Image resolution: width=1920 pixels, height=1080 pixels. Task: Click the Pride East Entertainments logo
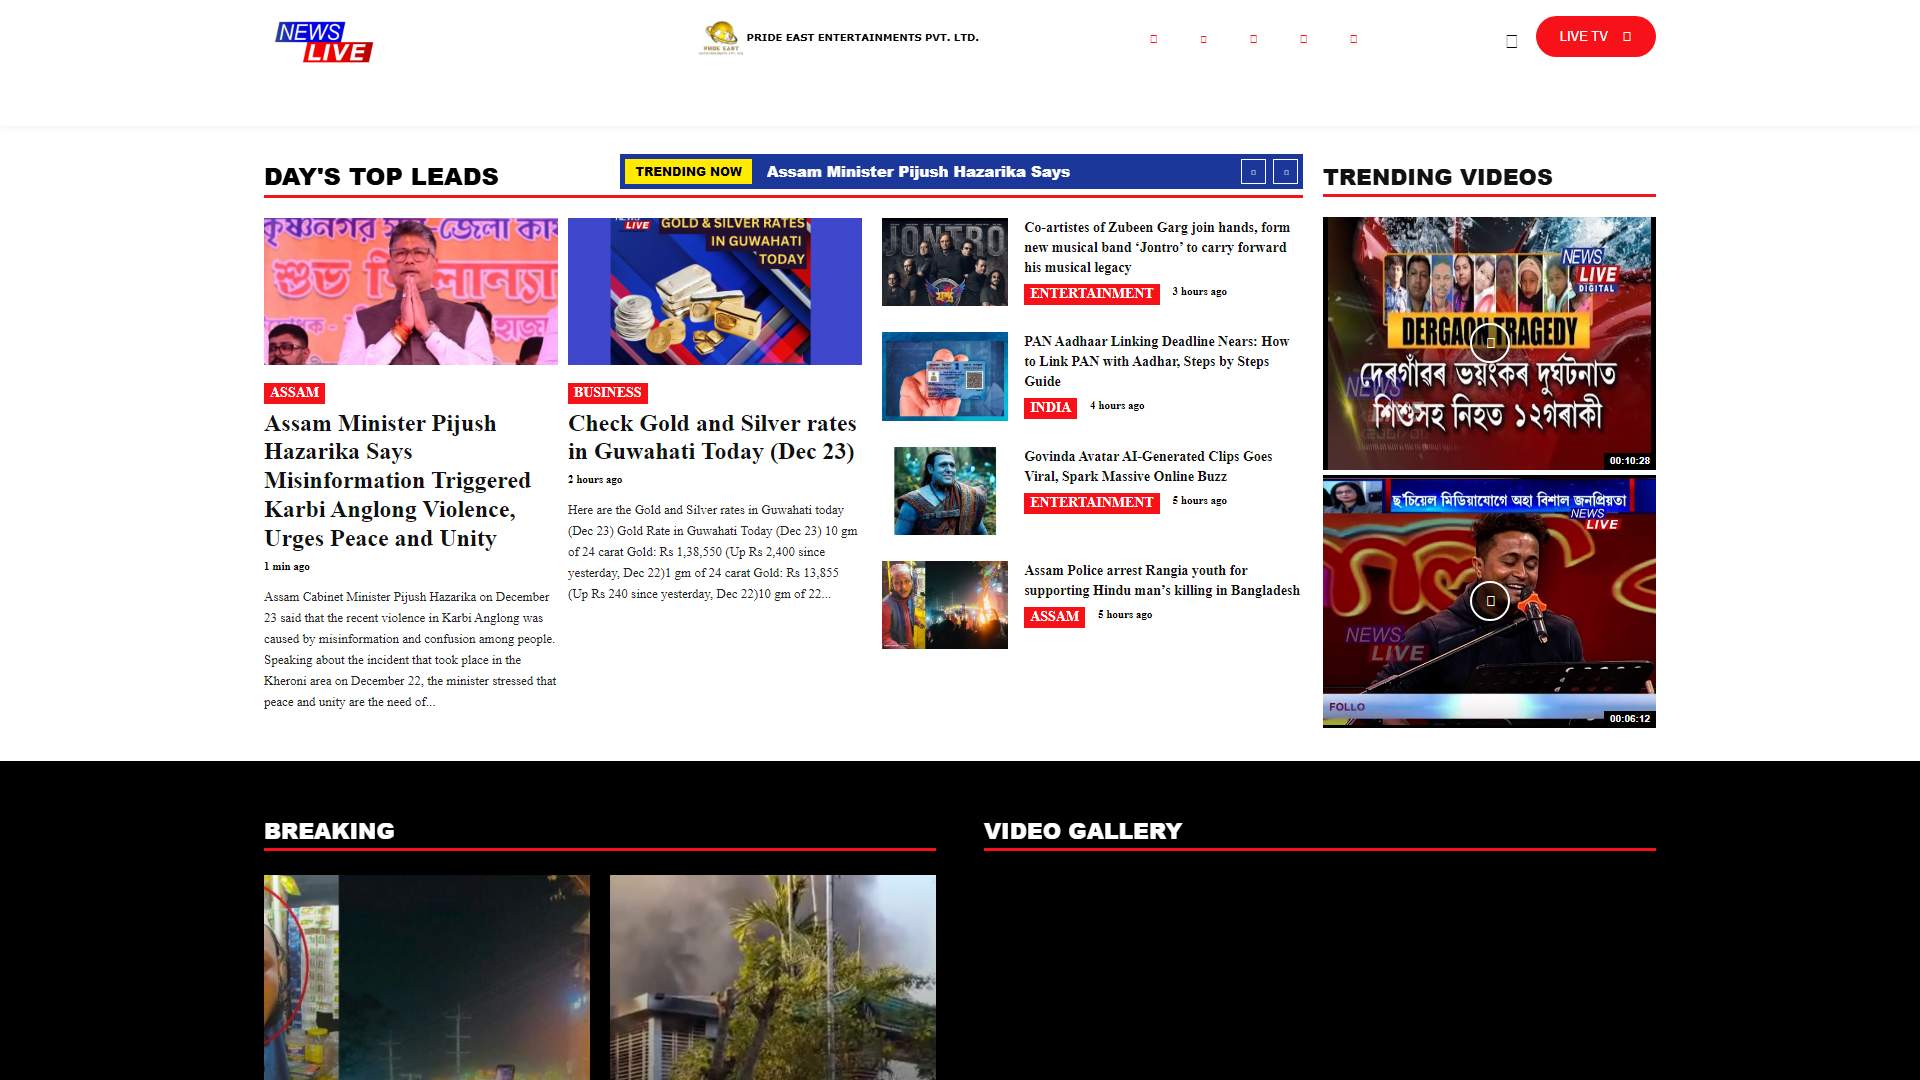[721, 38]
